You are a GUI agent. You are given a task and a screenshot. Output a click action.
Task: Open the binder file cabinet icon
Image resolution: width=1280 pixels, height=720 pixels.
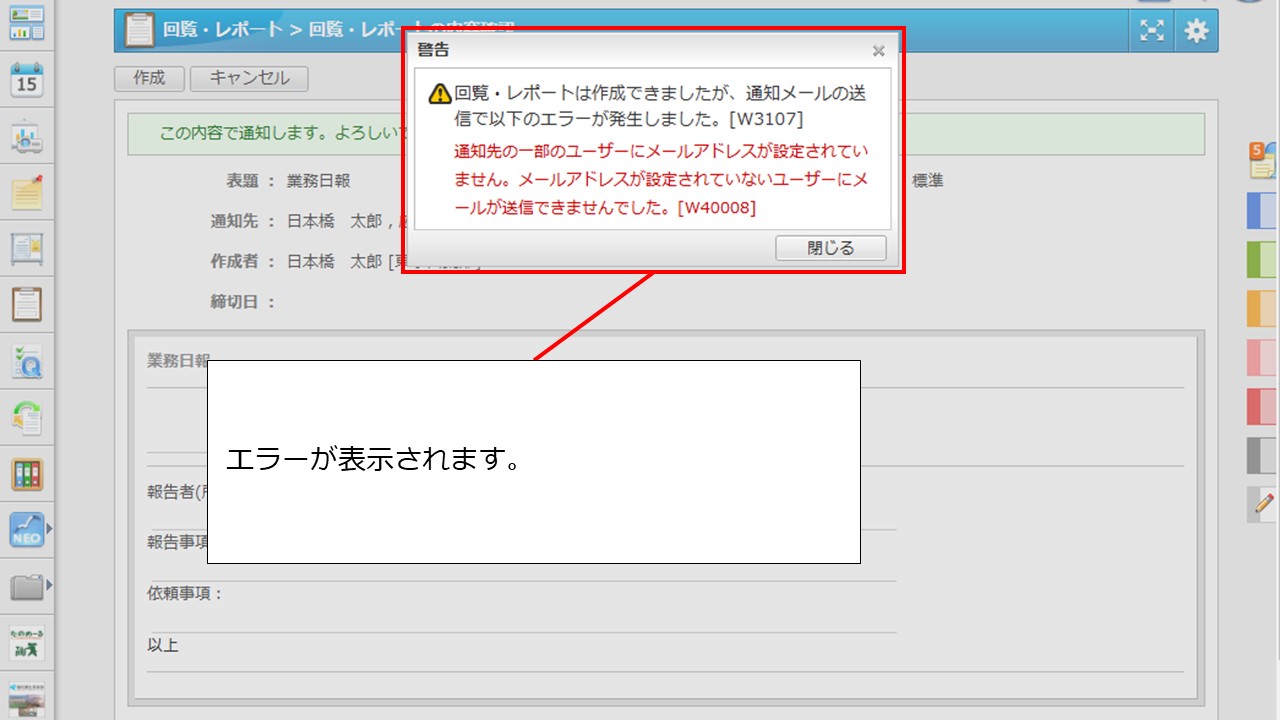click(27, 474)
